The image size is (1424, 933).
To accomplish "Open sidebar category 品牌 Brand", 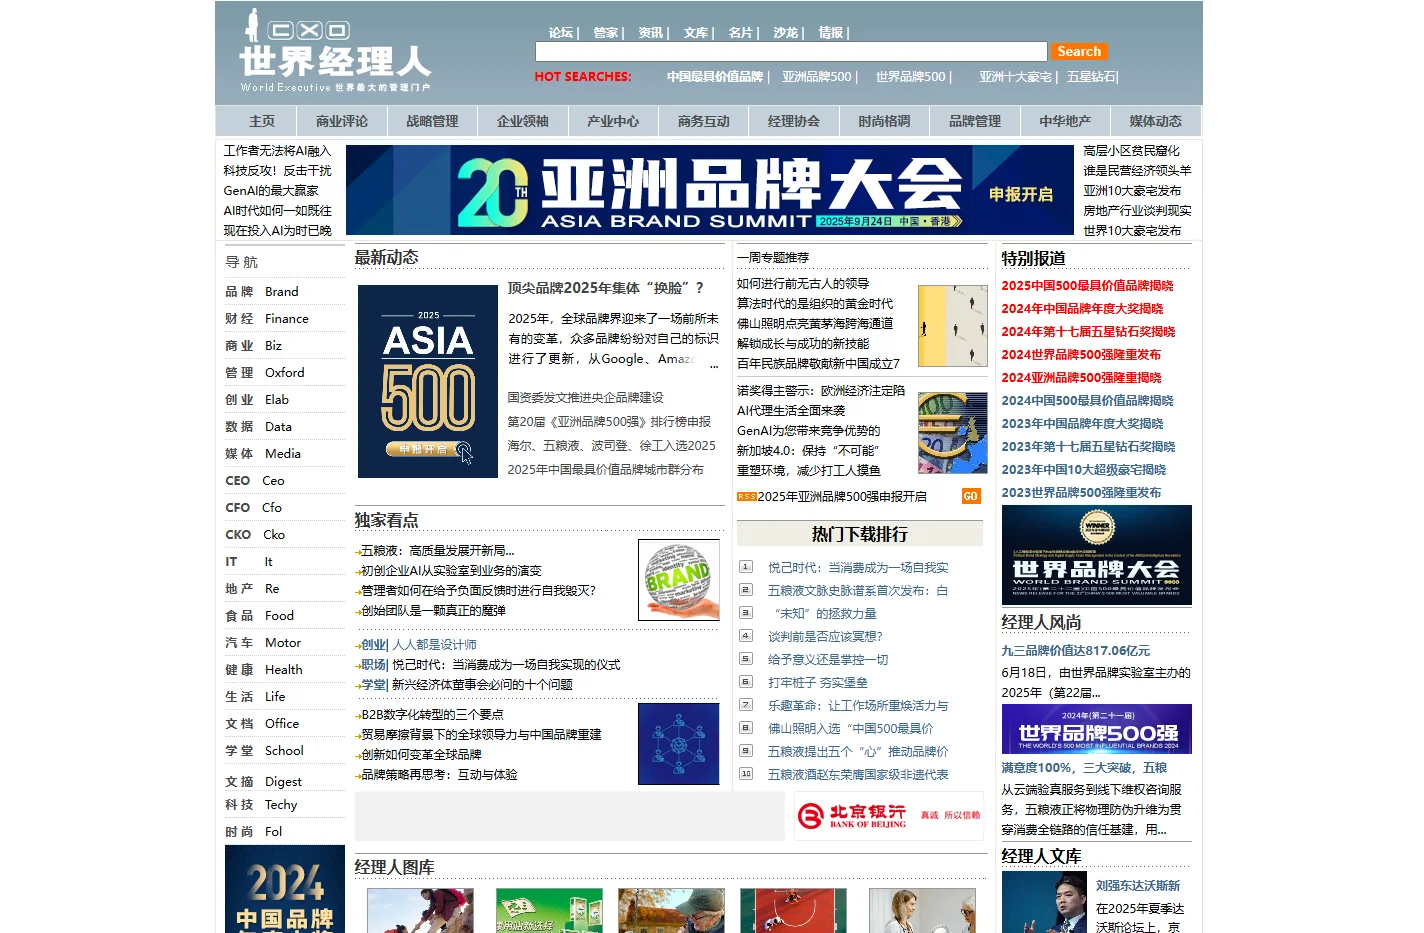I will pos(262,291).
